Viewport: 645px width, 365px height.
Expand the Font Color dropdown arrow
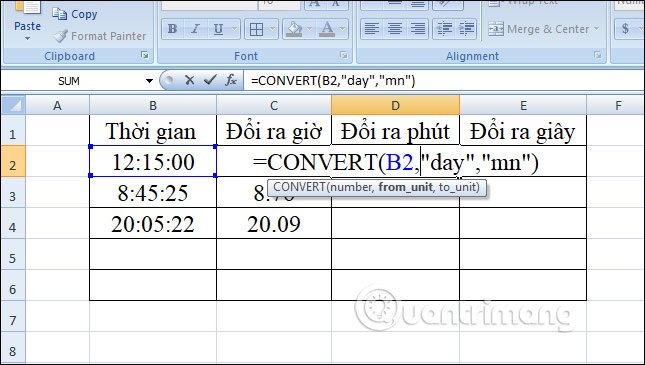(343, 29)
